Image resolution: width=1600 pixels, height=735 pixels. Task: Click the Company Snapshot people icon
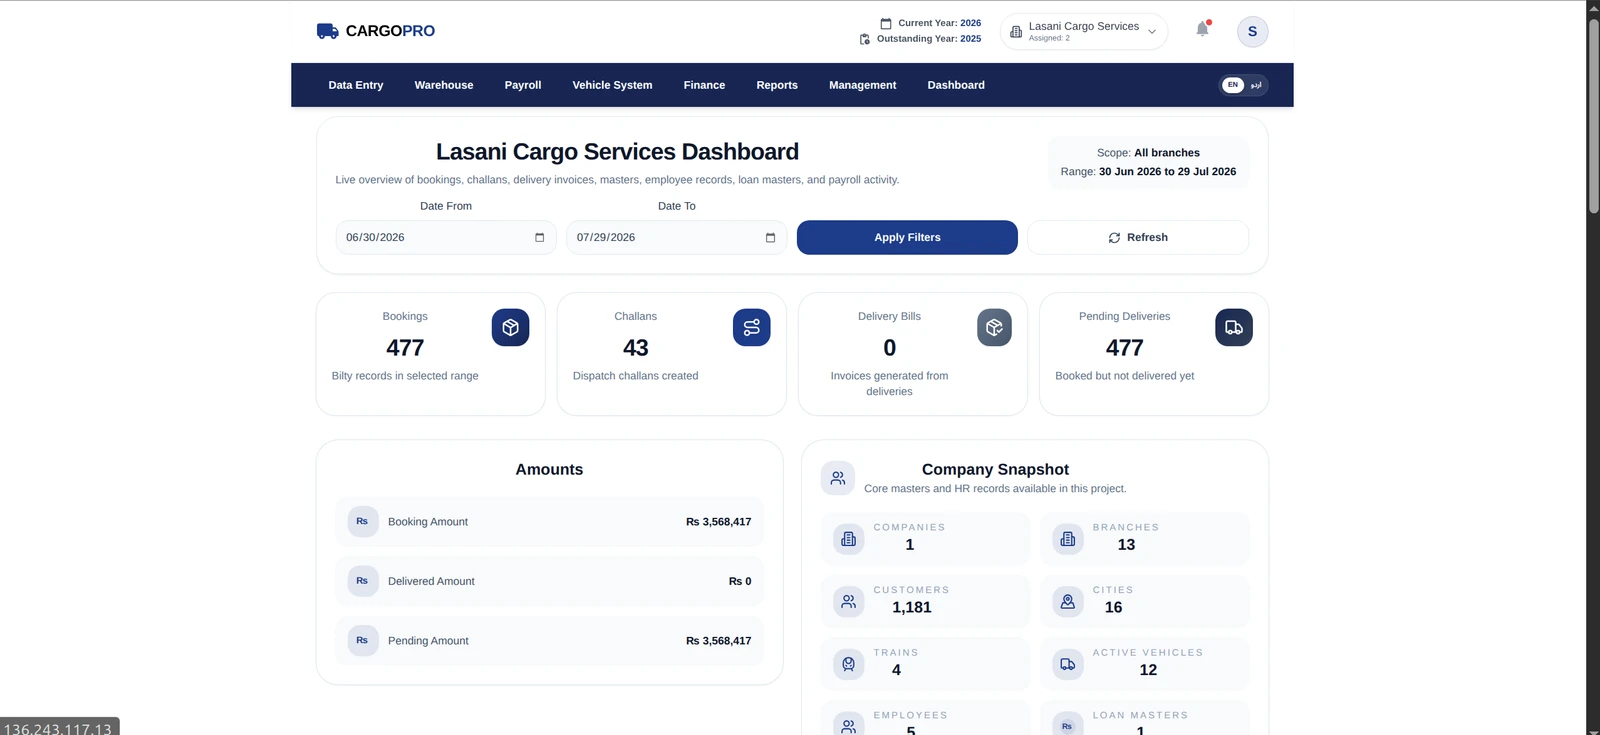point(838,478)
